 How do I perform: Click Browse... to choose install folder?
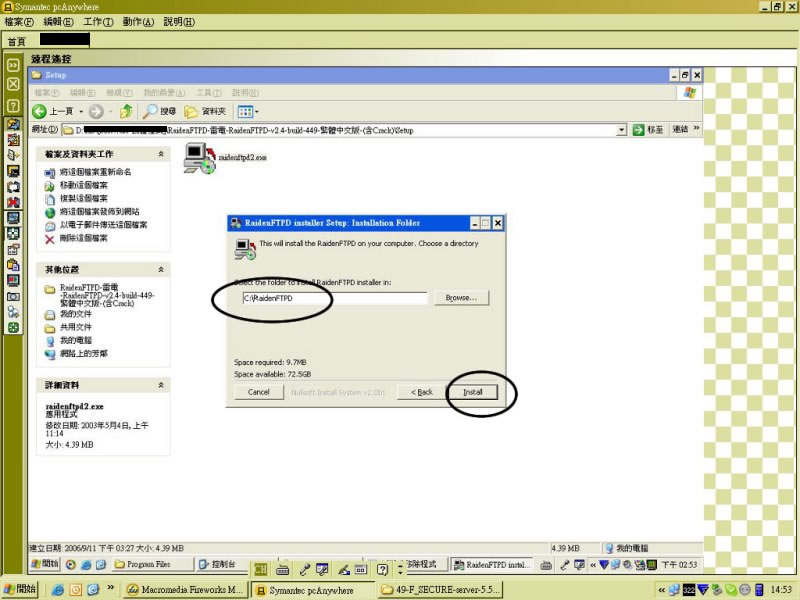[461, 297]
